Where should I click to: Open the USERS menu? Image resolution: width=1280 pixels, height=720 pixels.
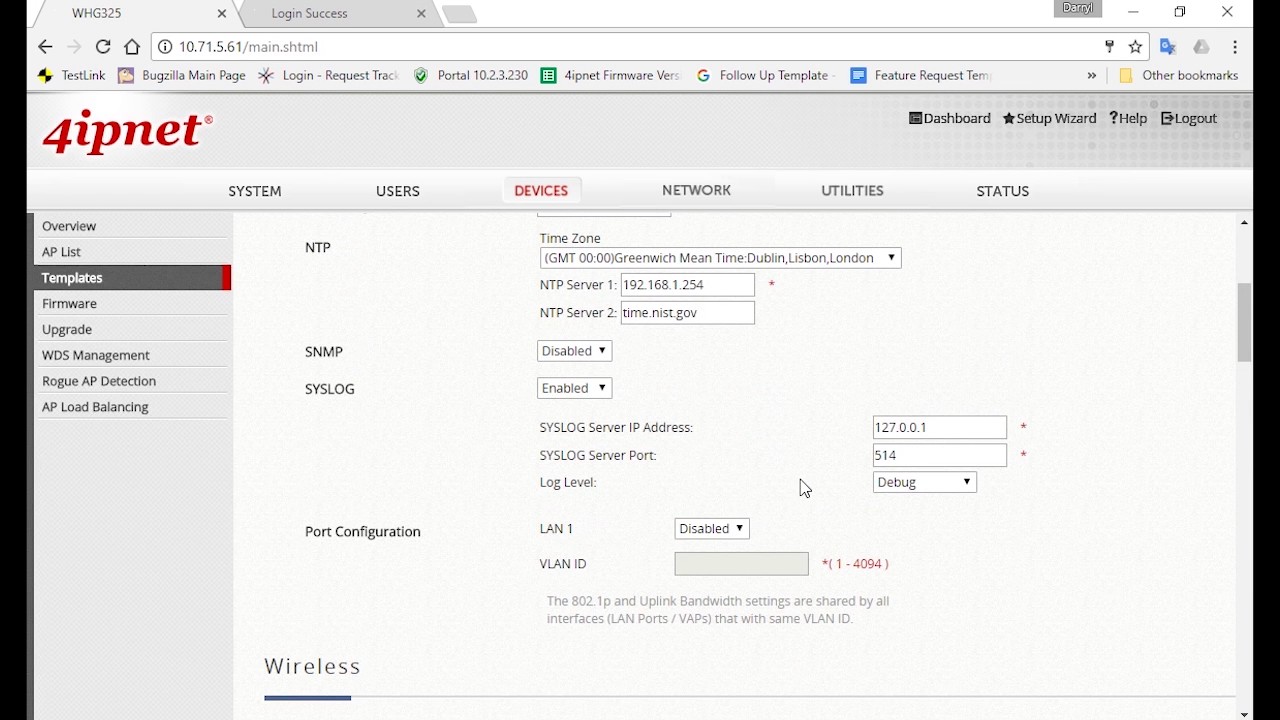coord(398,191)
